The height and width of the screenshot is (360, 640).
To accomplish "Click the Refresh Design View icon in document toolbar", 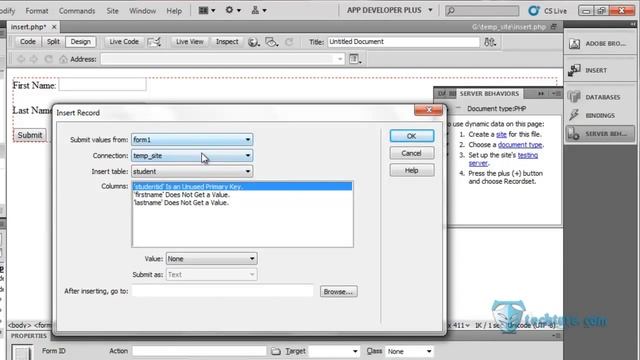I will tap(289, 42).
